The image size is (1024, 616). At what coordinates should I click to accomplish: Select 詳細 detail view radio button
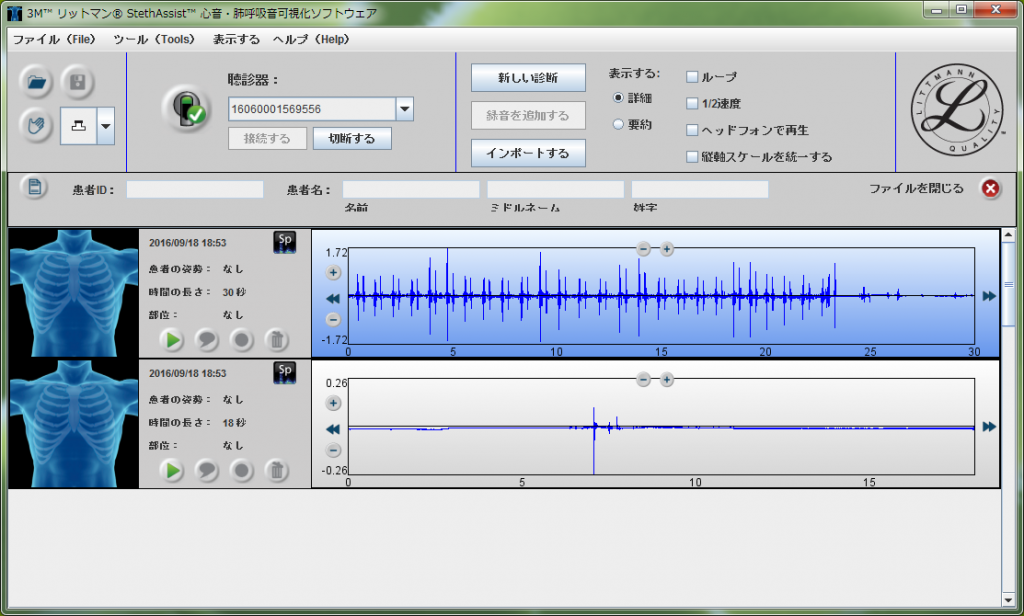click(x=618, y=98)
